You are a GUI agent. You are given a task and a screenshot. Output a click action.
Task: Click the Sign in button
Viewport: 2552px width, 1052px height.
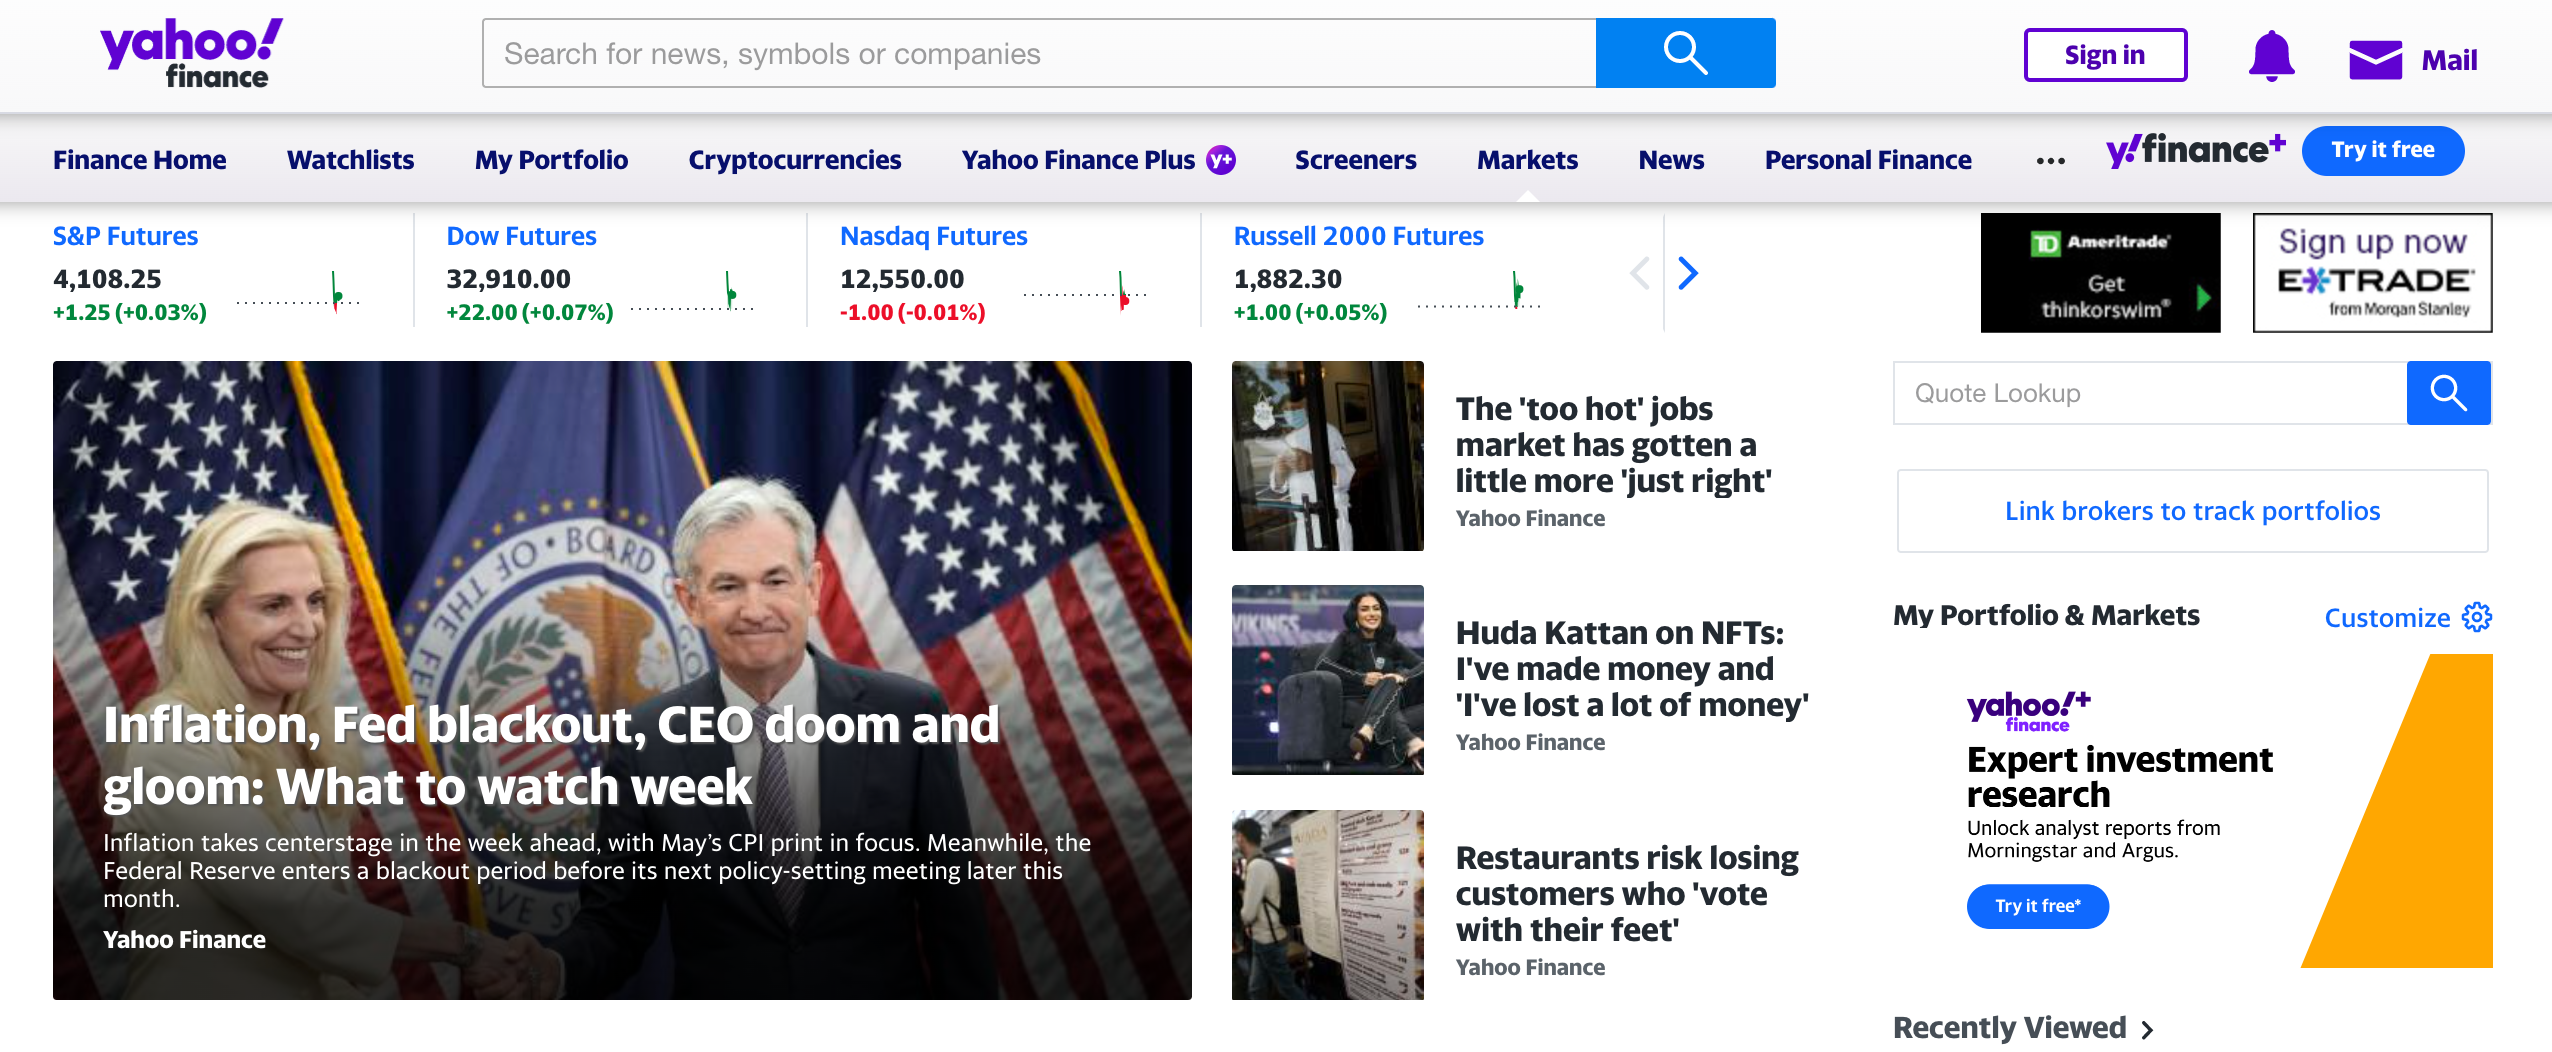point(2105,55)
